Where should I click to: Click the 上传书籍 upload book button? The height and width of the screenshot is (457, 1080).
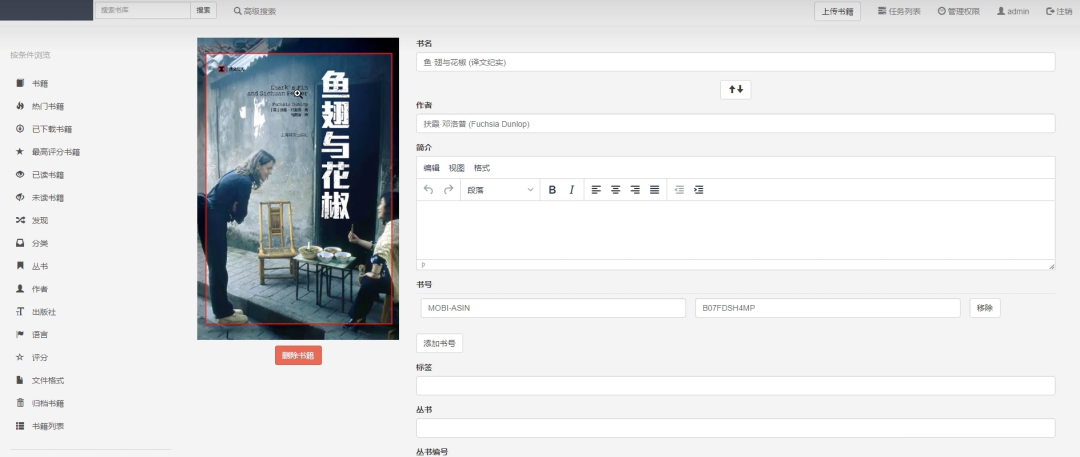(x=838, y=11)
